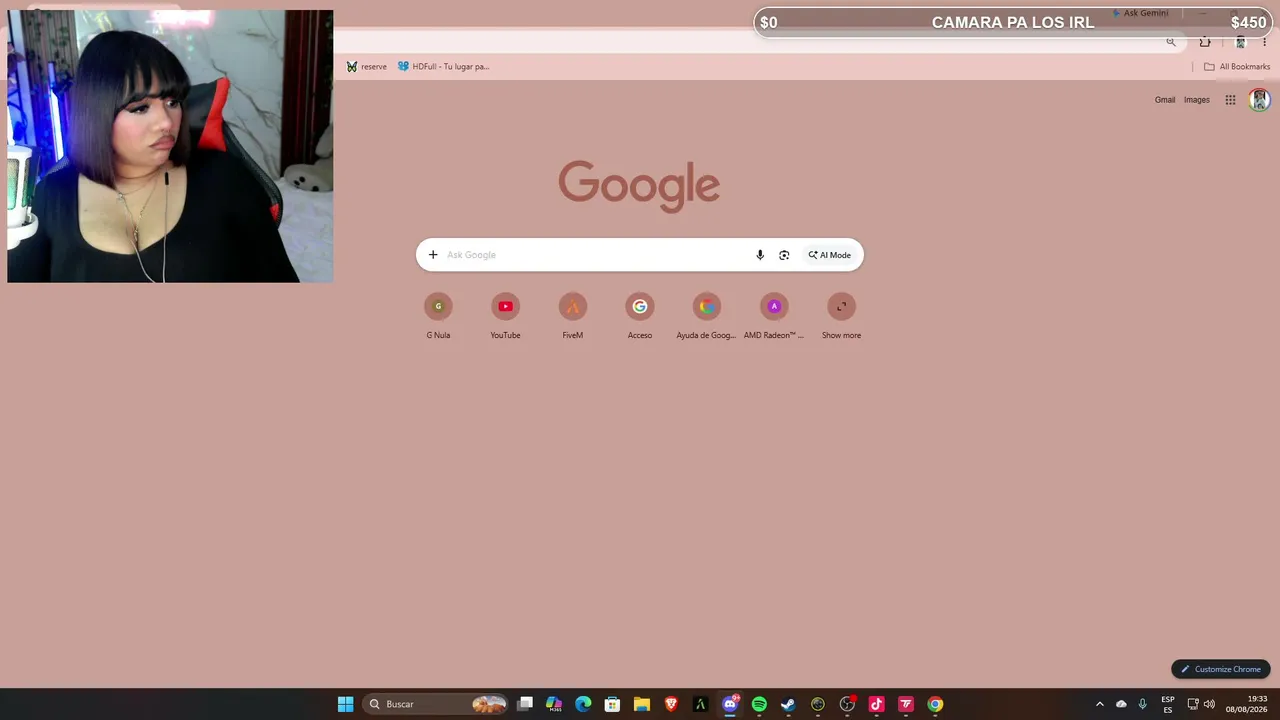Click the Google logo

[x=639, y=186]
